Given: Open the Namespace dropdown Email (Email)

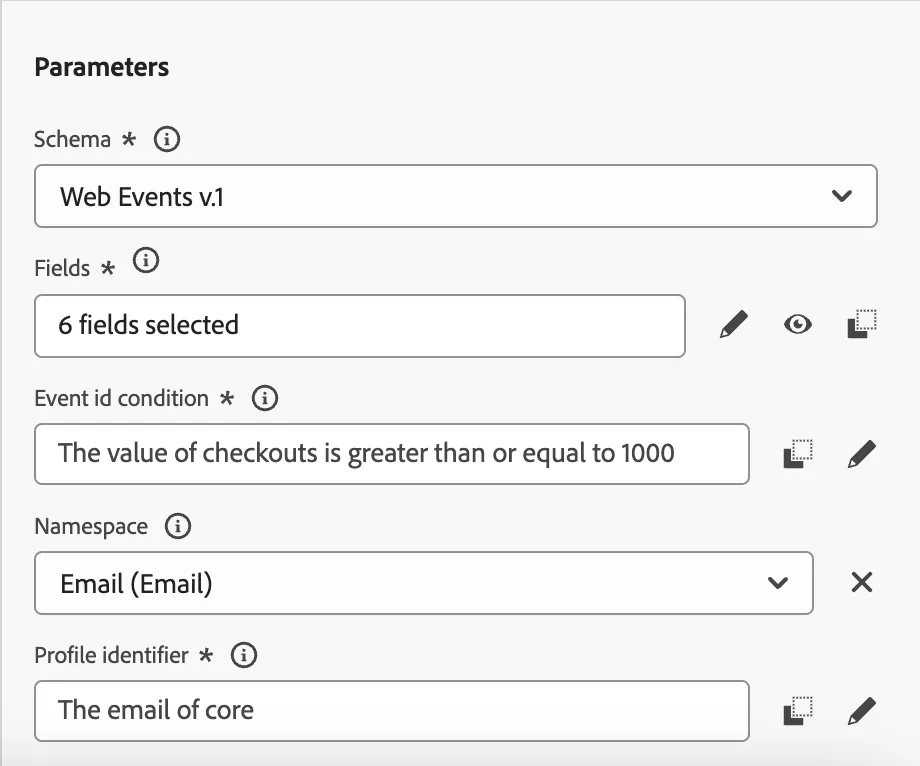Looking at the screenshot, I should (x=424, y=583).
